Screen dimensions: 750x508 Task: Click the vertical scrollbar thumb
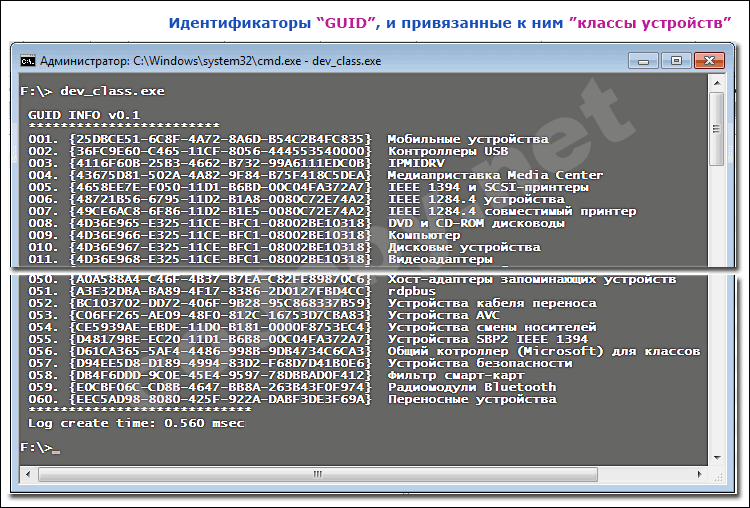pyautogui.click(x=717, y=129)
